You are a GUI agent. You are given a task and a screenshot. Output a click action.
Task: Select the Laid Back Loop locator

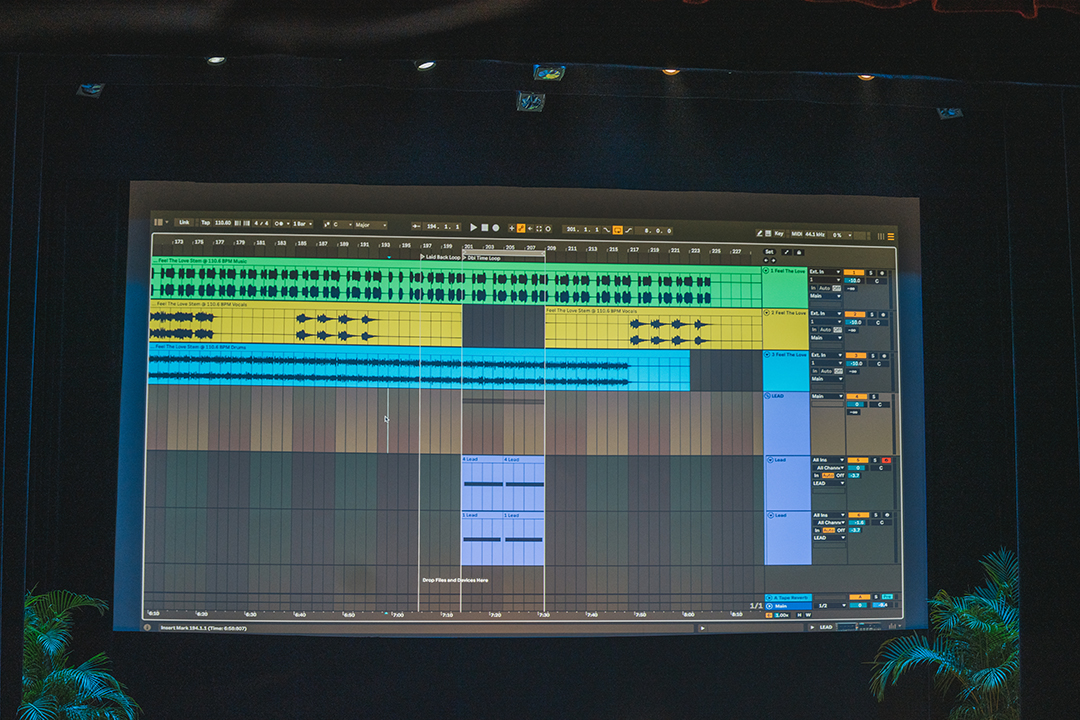(x=441, y=257)
